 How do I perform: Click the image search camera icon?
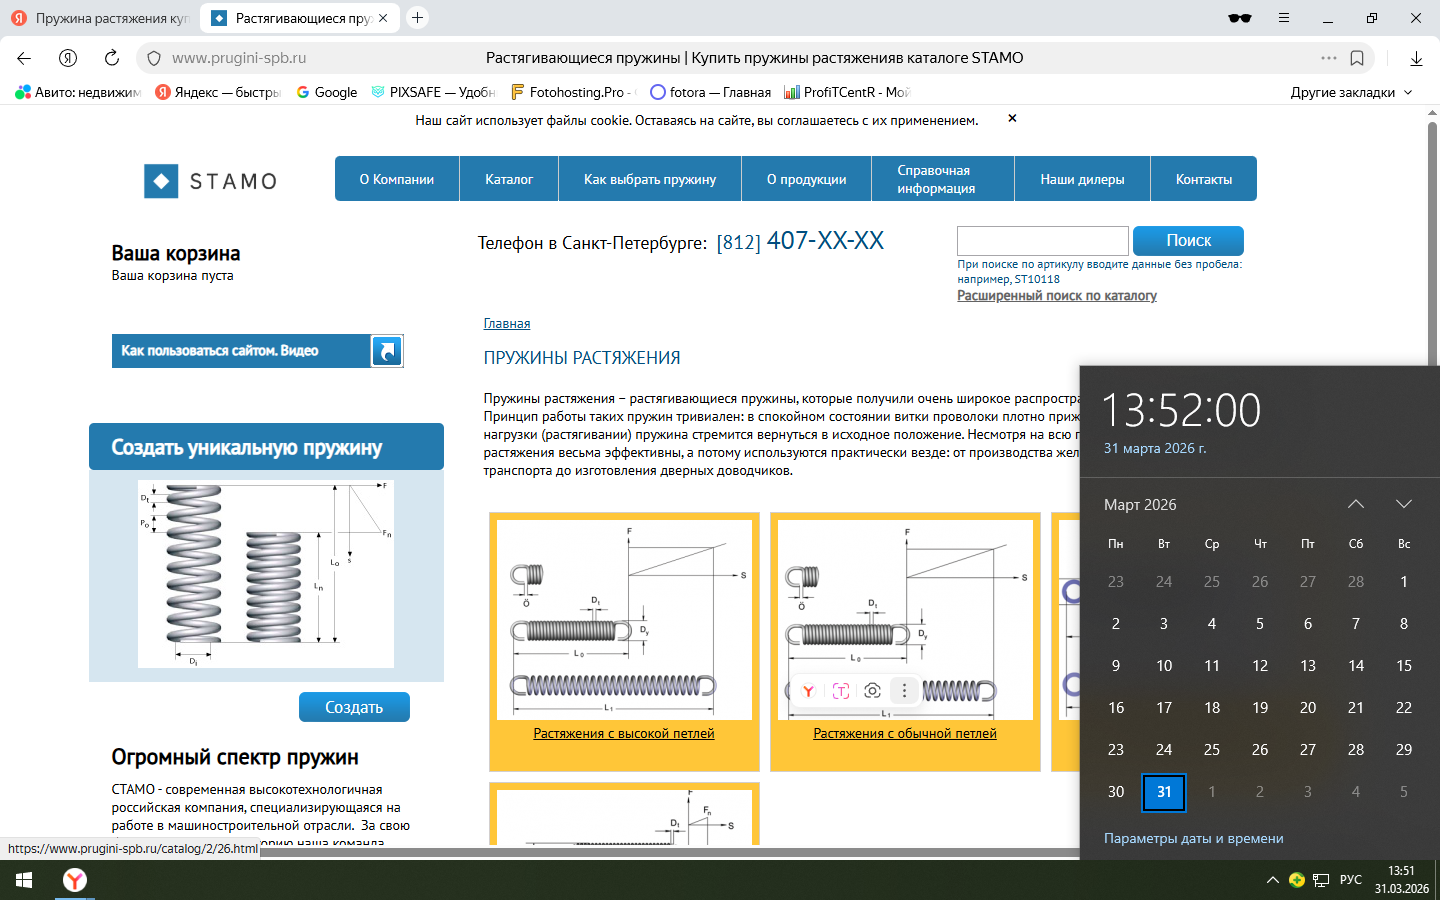(x=872, y=691)
